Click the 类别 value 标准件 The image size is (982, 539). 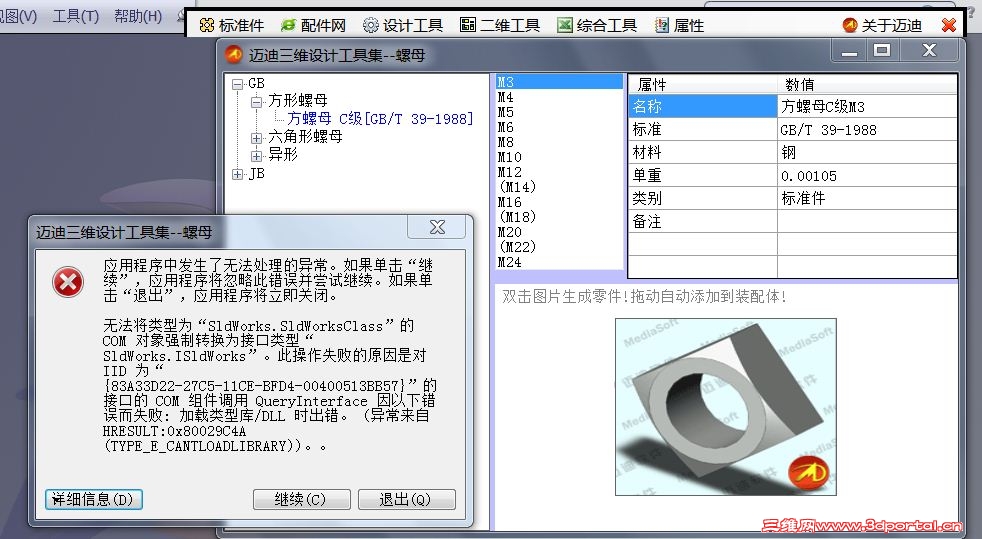tap(867, 198)
